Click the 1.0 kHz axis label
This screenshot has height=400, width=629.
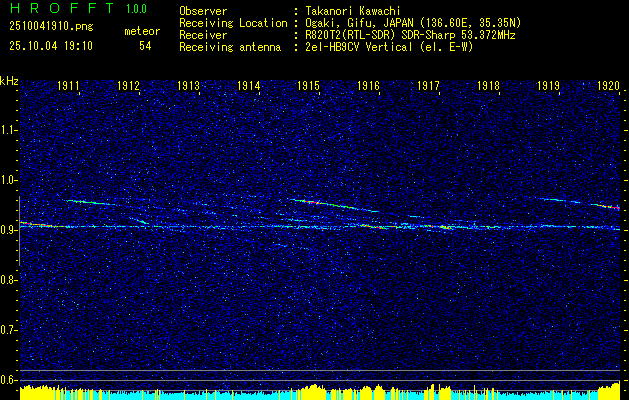(x=8, y=180)
